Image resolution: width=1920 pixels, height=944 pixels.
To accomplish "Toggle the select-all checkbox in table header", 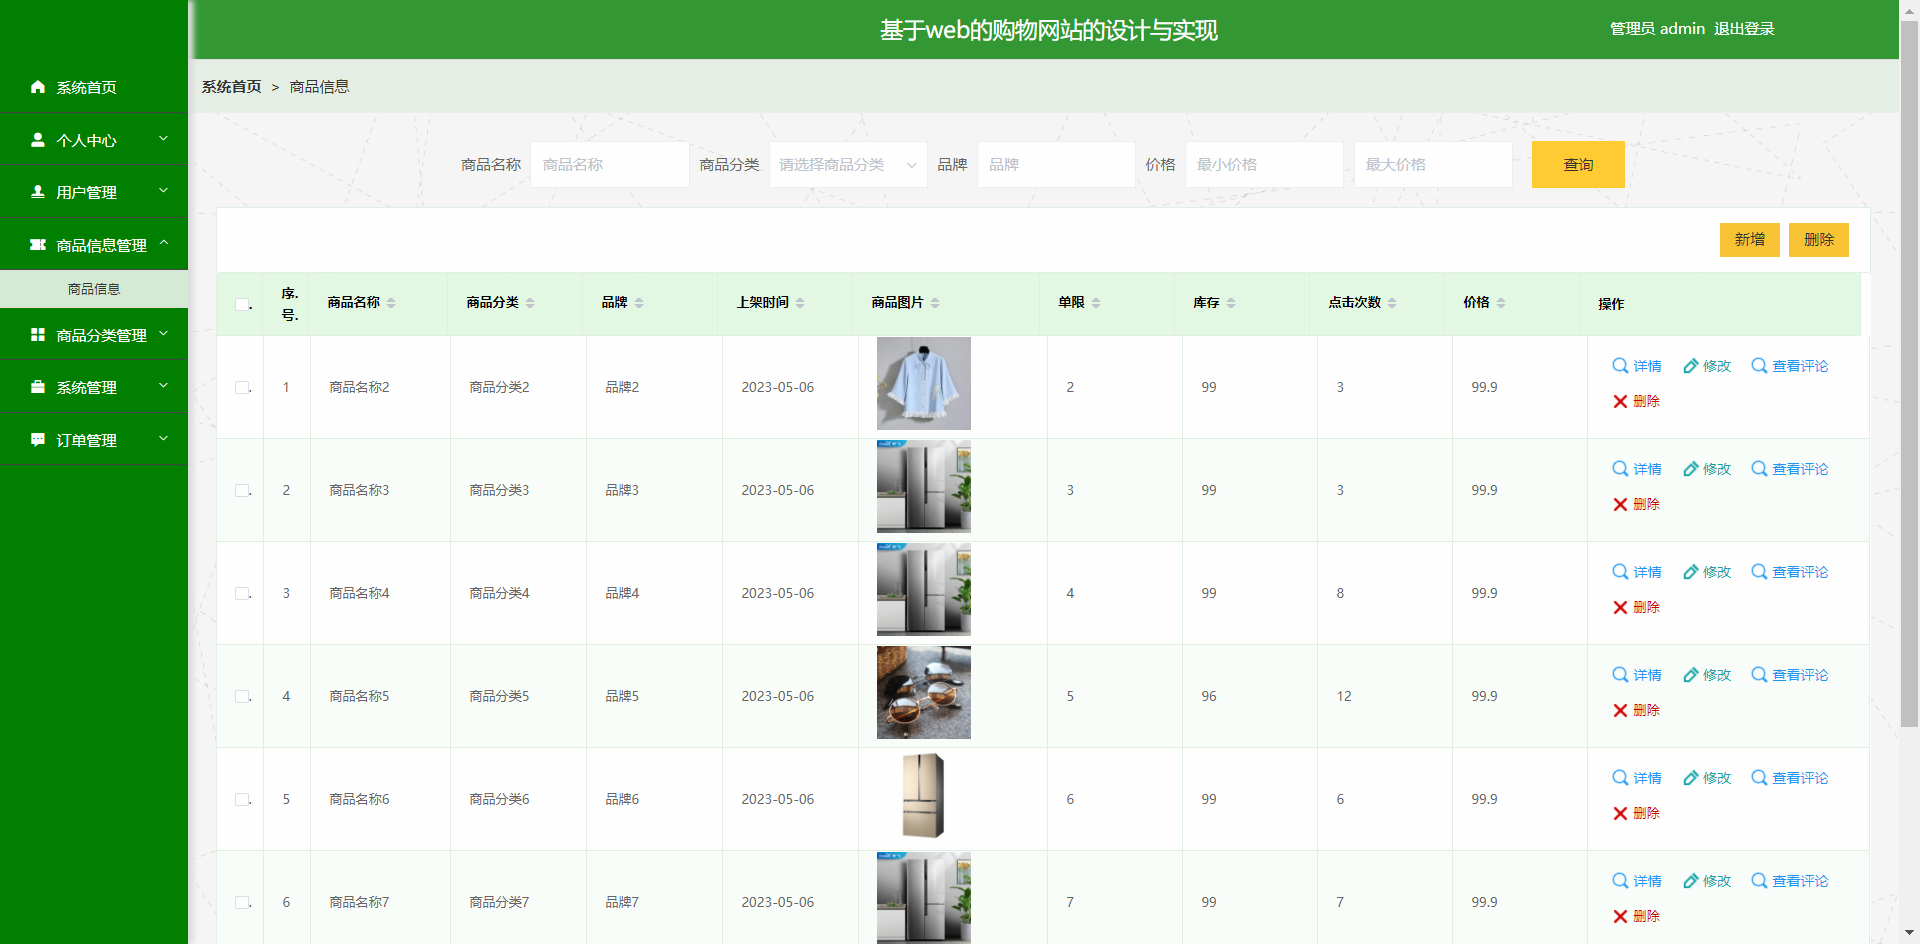I will [x=242, y=304].
